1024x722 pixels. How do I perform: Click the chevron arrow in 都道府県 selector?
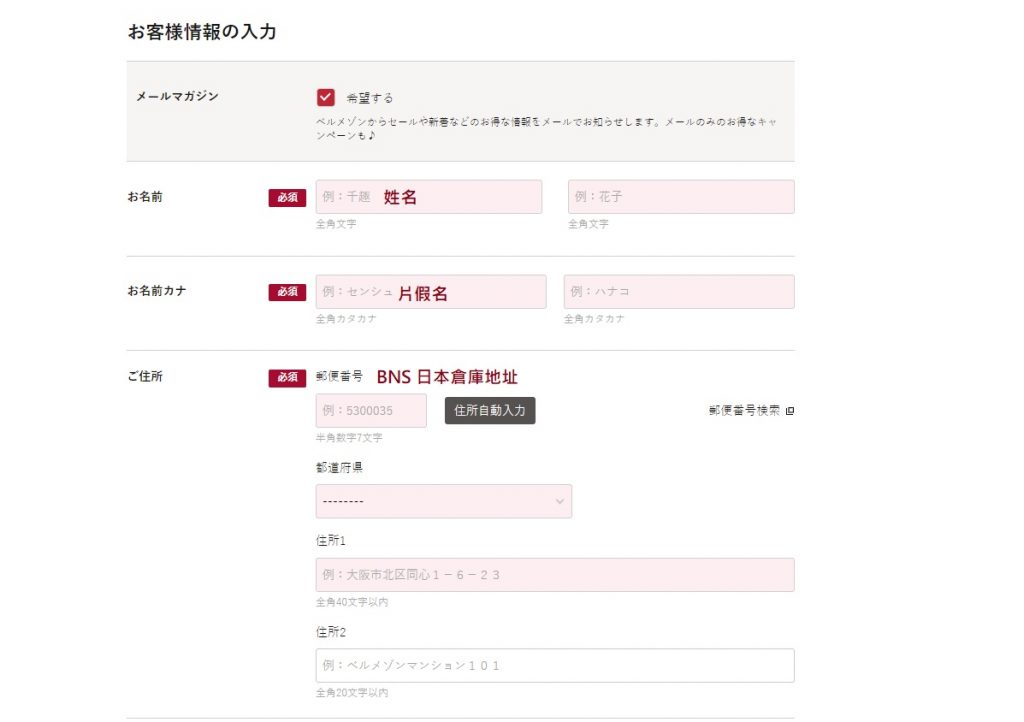point(559,502)
